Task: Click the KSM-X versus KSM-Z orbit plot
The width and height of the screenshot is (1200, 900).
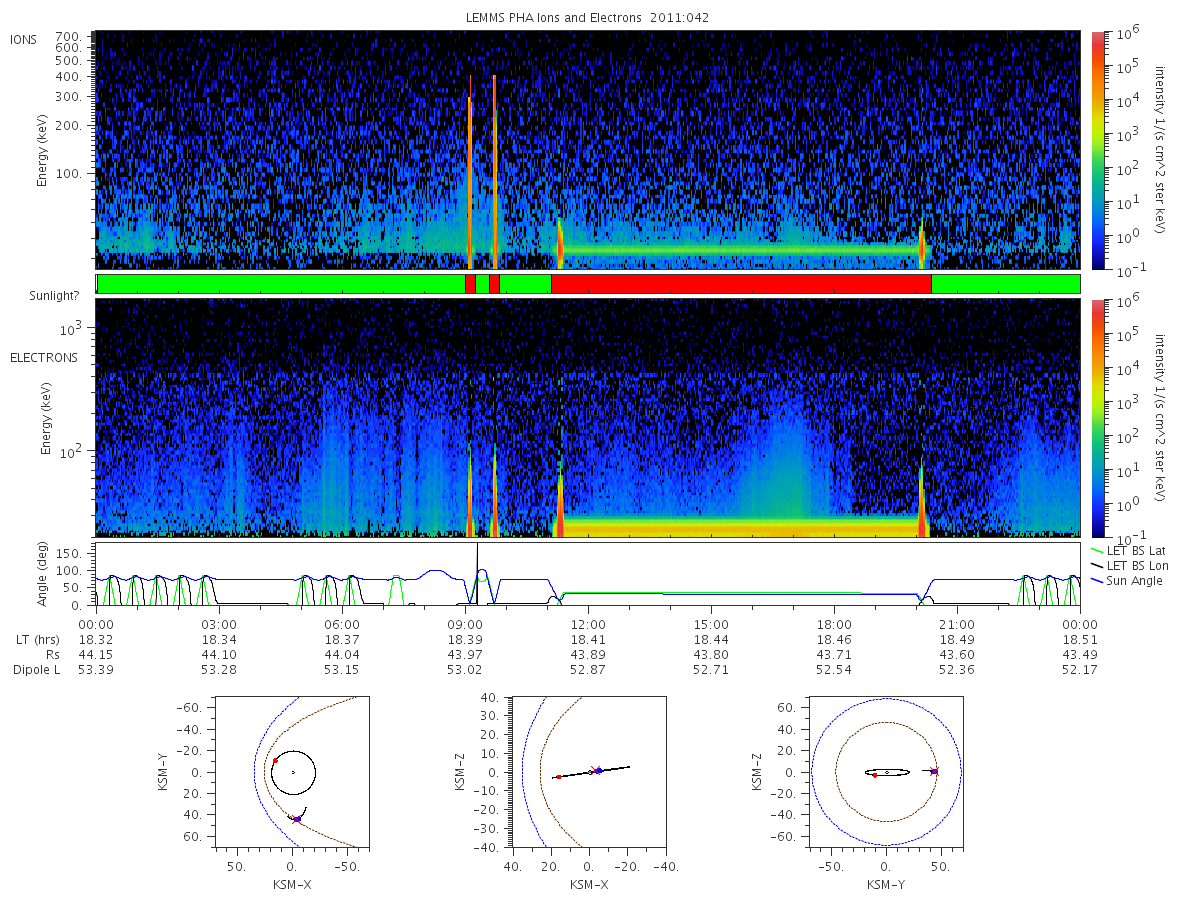Action: click(x=588, y=772)
